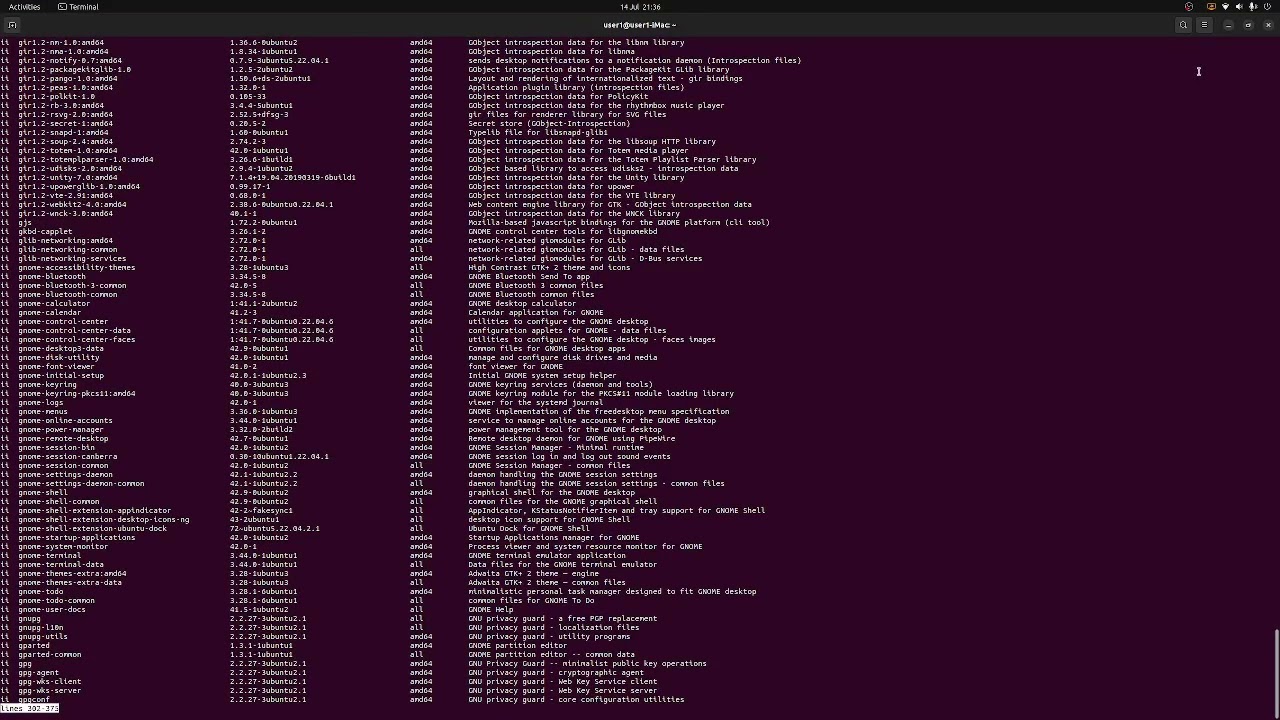1280x720 pixels.
Task: Click the pager status 'lines 302-375'
Action: (x=30, y=708)
